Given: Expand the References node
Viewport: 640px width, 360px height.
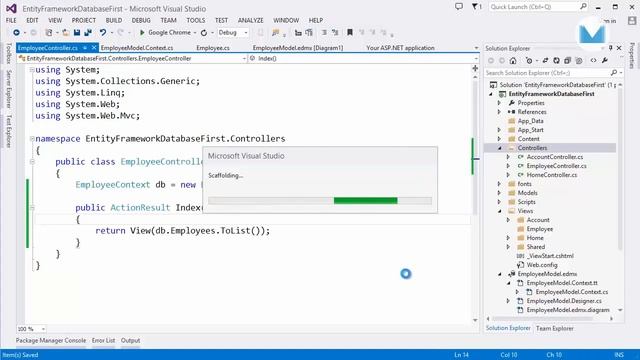Looking at the screenshot, I should click(499, 112).
